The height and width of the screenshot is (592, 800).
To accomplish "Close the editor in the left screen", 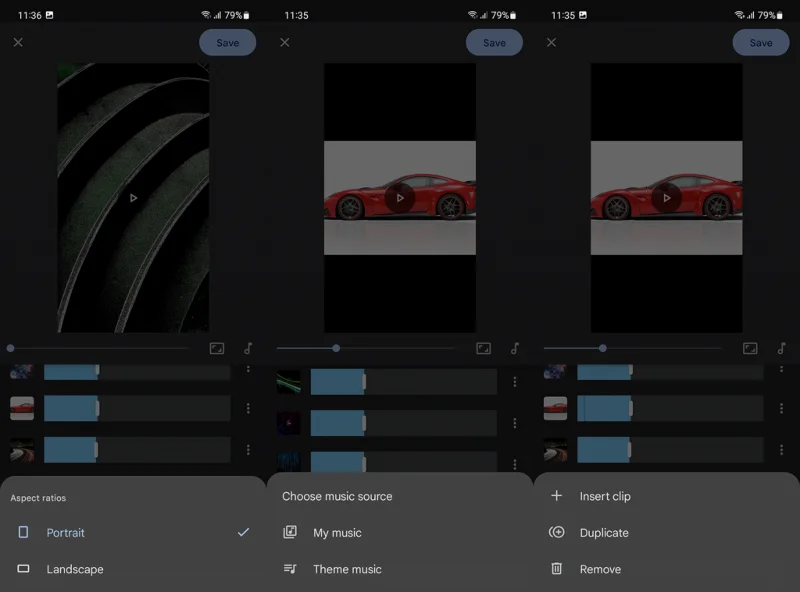I will (18, 42).
